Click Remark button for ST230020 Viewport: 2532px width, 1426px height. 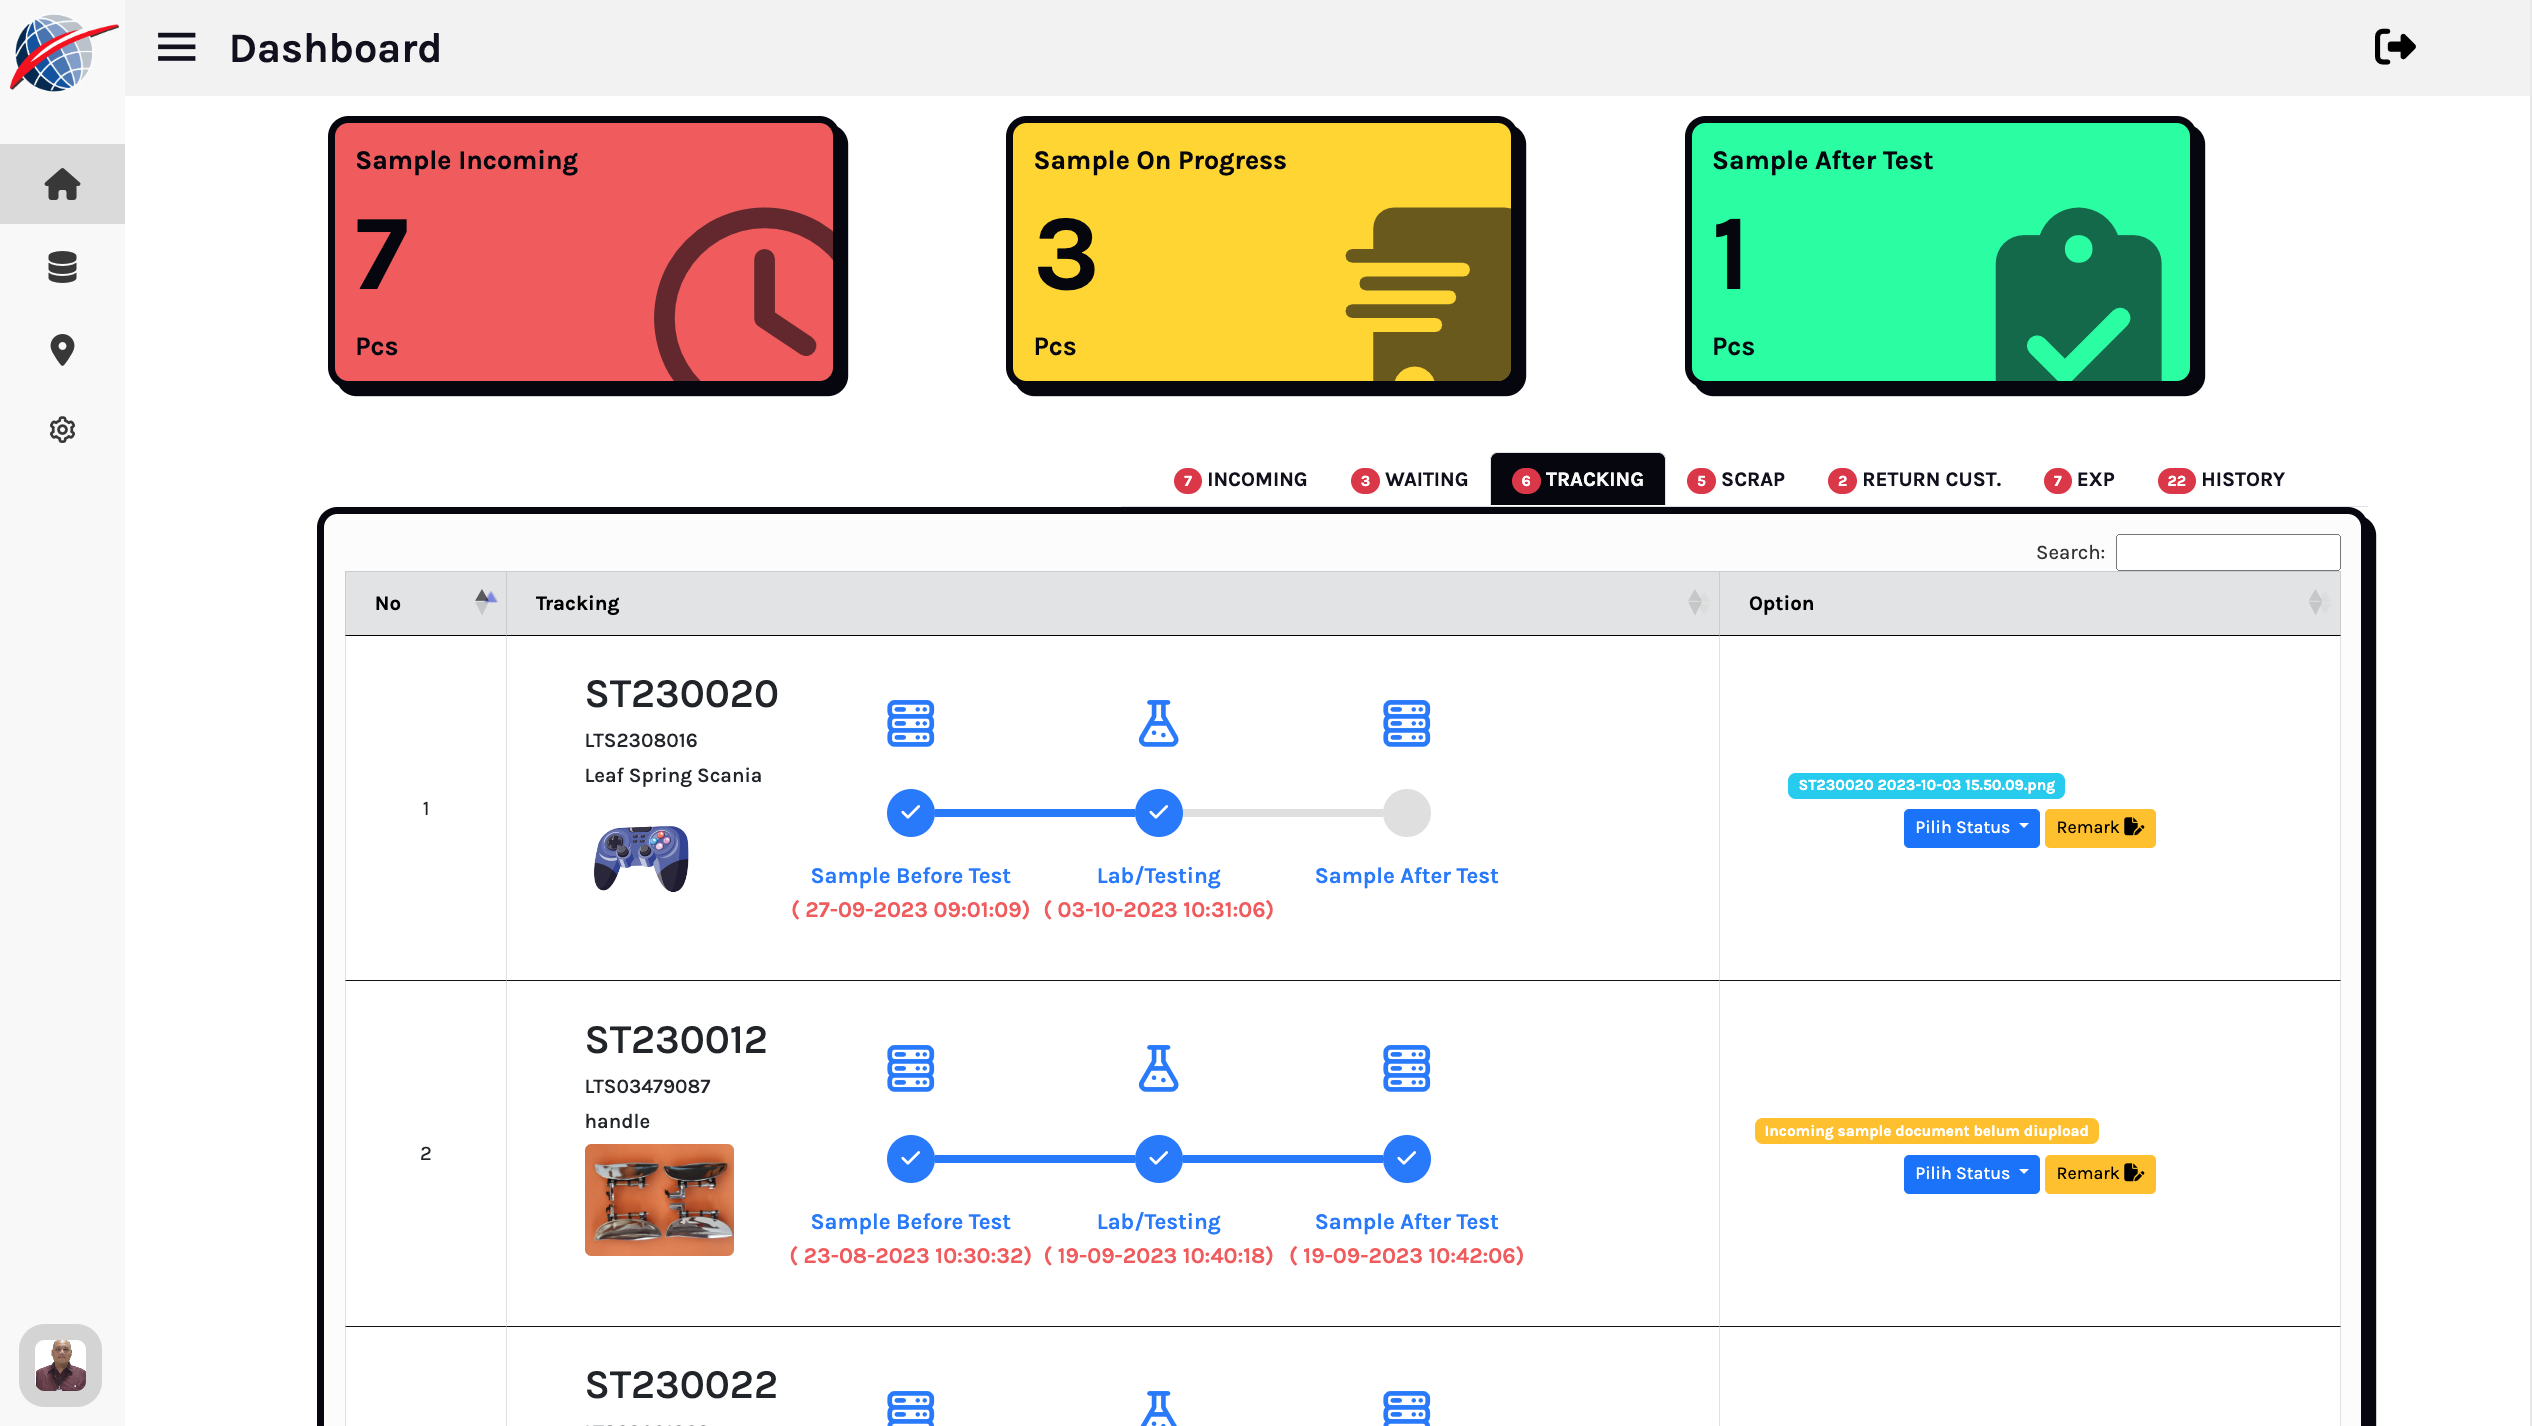point(2099,828)
